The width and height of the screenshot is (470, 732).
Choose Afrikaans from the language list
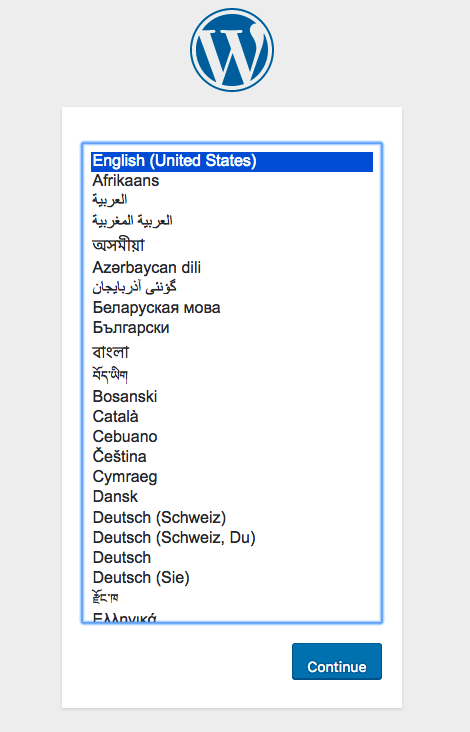[x=232, y=181]
